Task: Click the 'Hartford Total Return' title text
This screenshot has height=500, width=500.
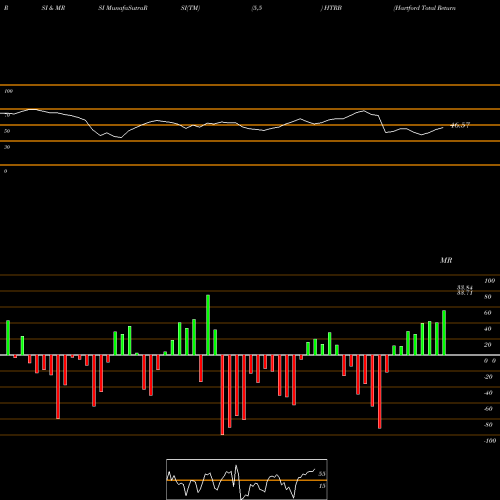Action: pyautogui.click(x=425, y=8)
